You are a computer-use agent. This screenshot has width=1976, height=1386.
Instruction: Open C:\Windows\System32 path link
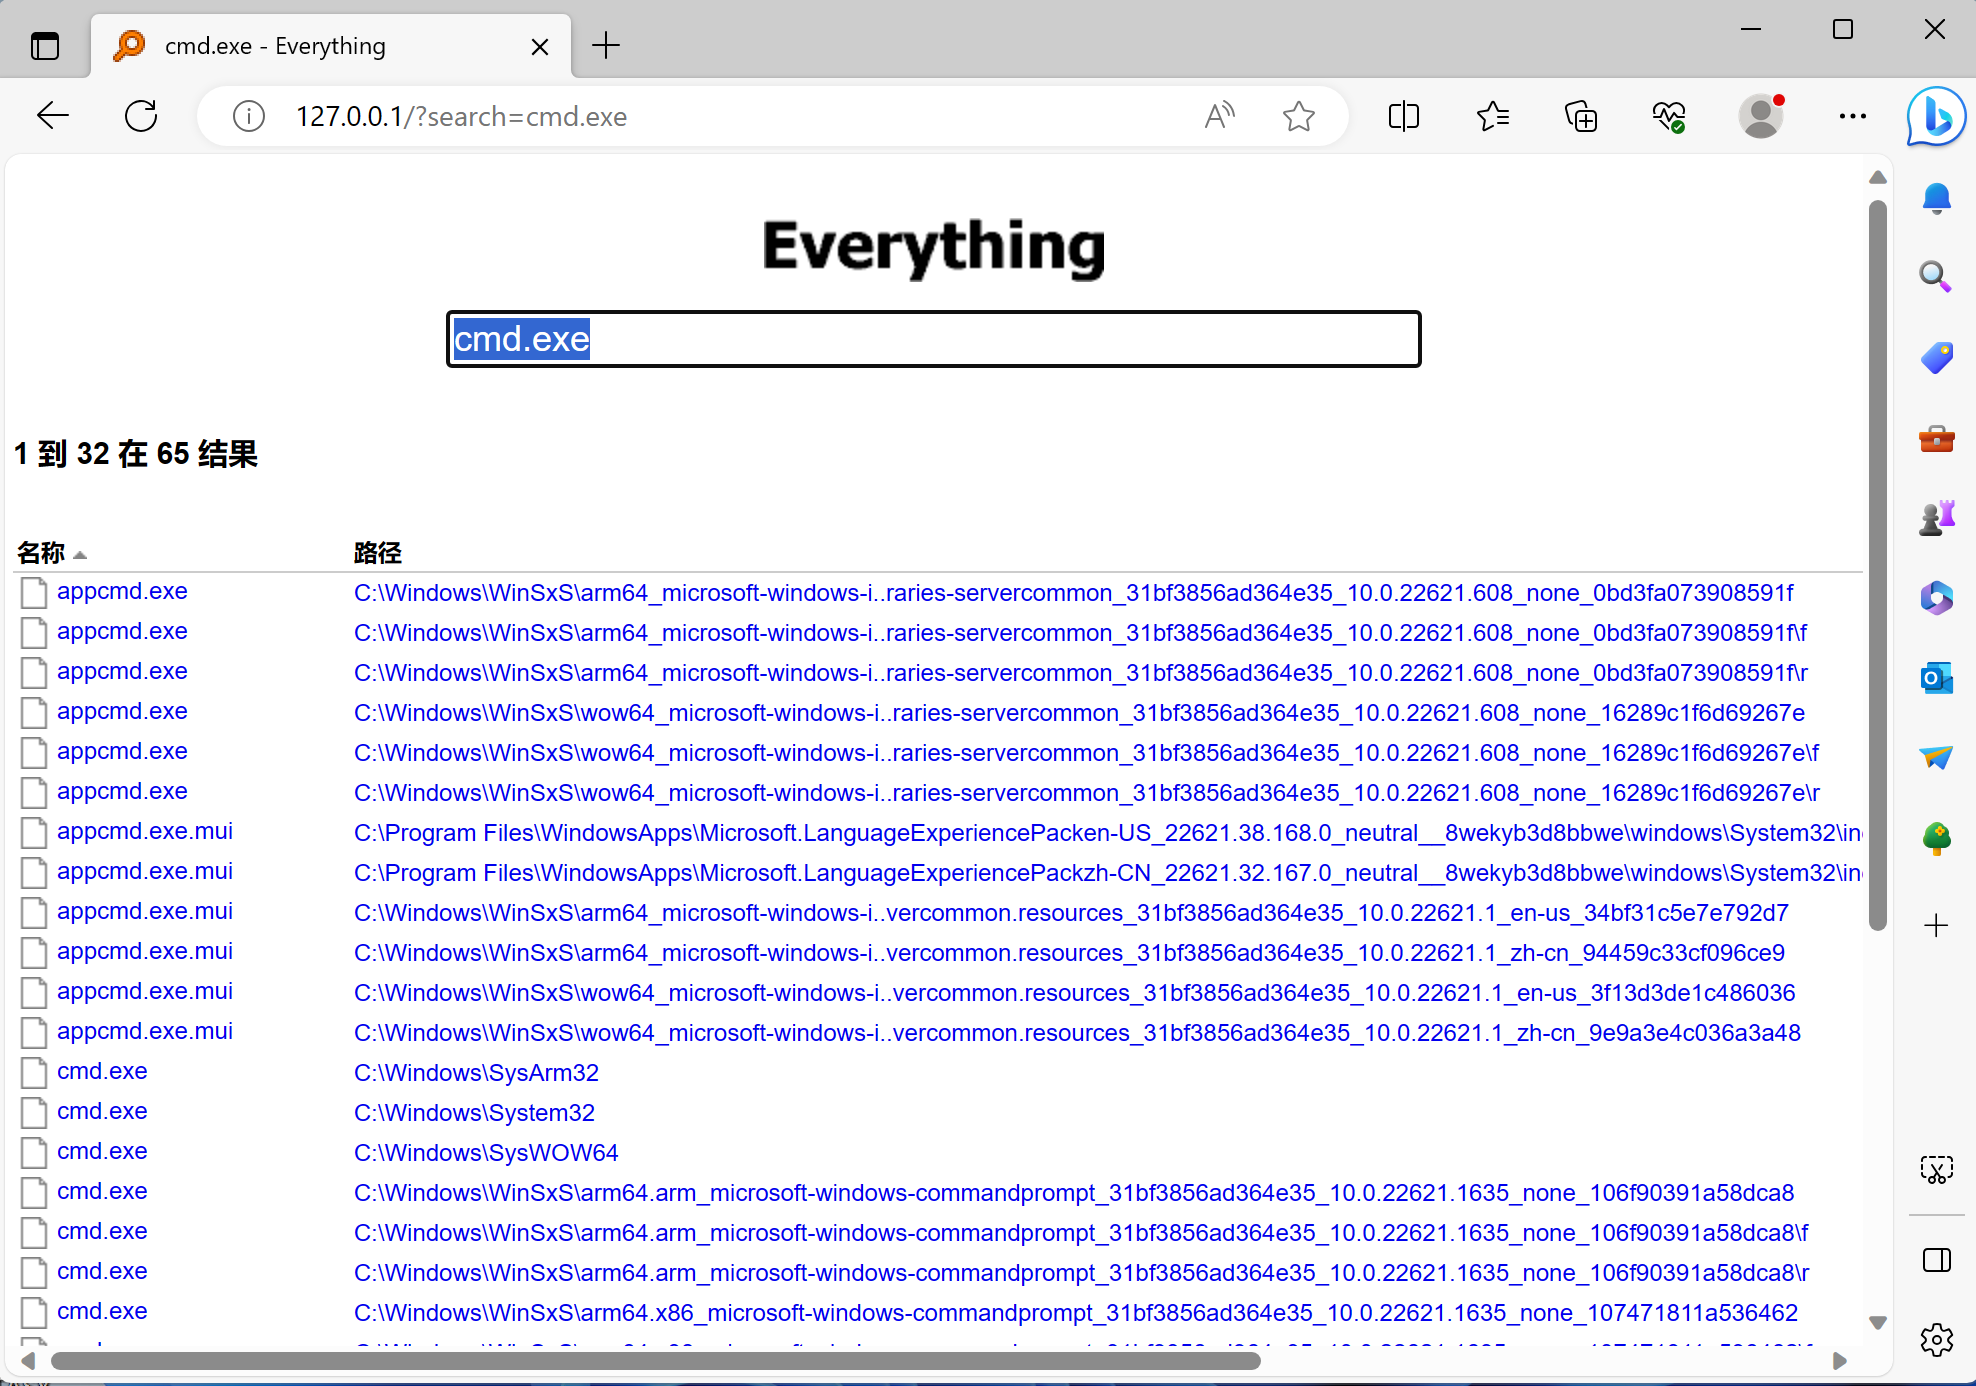[474, 1112]
